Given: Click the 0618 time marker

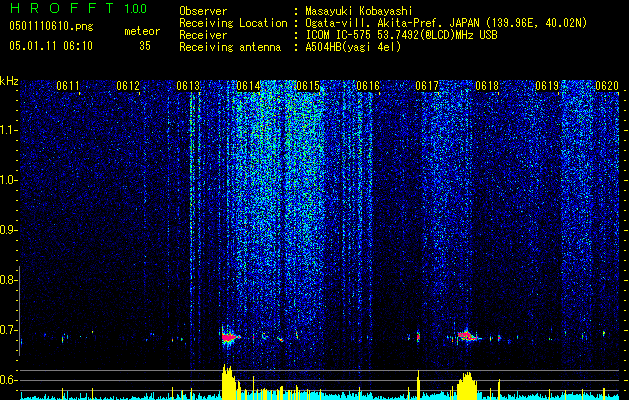Looking at the screenshot, I should pyautogui.click(x=487, y=86).
